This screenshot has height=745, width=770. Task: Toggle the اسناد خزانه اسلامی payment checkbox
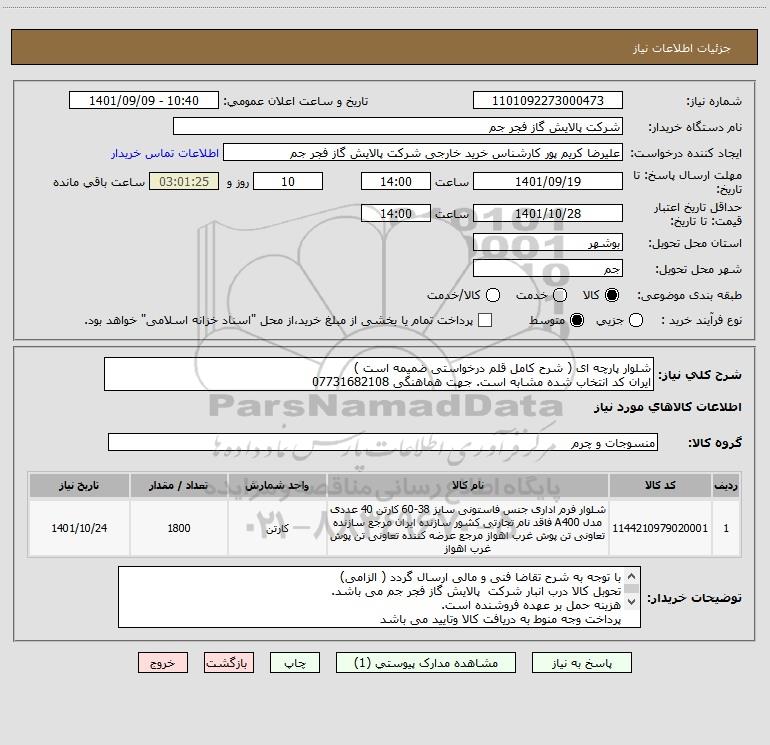[485, 320]
